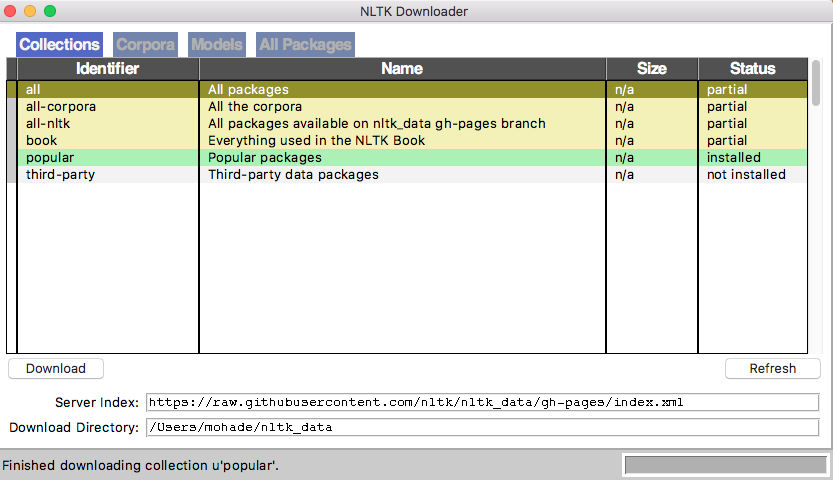The image size is (833, 480).
Task: Switch to the All Packages tab
Action: 305,45
